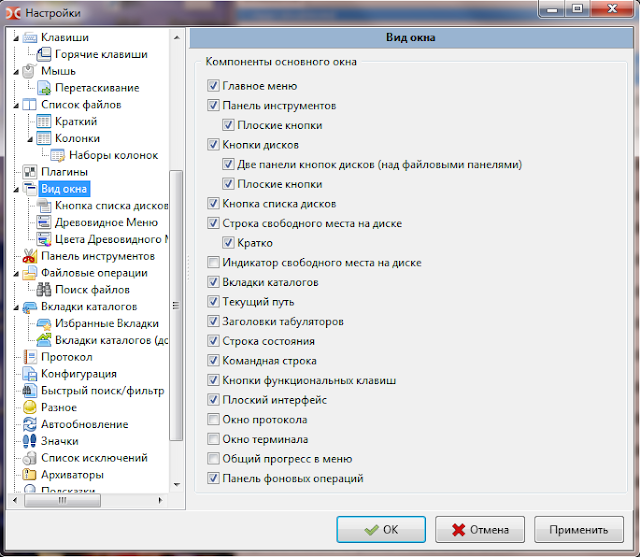Collapse the Вид окна tree node
Image resolution: width=640 pixels, height=557 pixels.
coord(16,189)
